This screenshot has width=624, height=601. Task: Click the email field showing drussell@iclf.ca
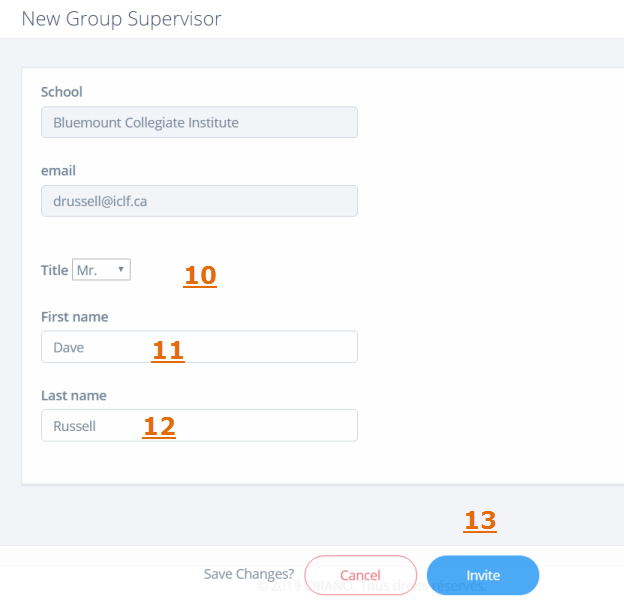click(x=199, y=201)
